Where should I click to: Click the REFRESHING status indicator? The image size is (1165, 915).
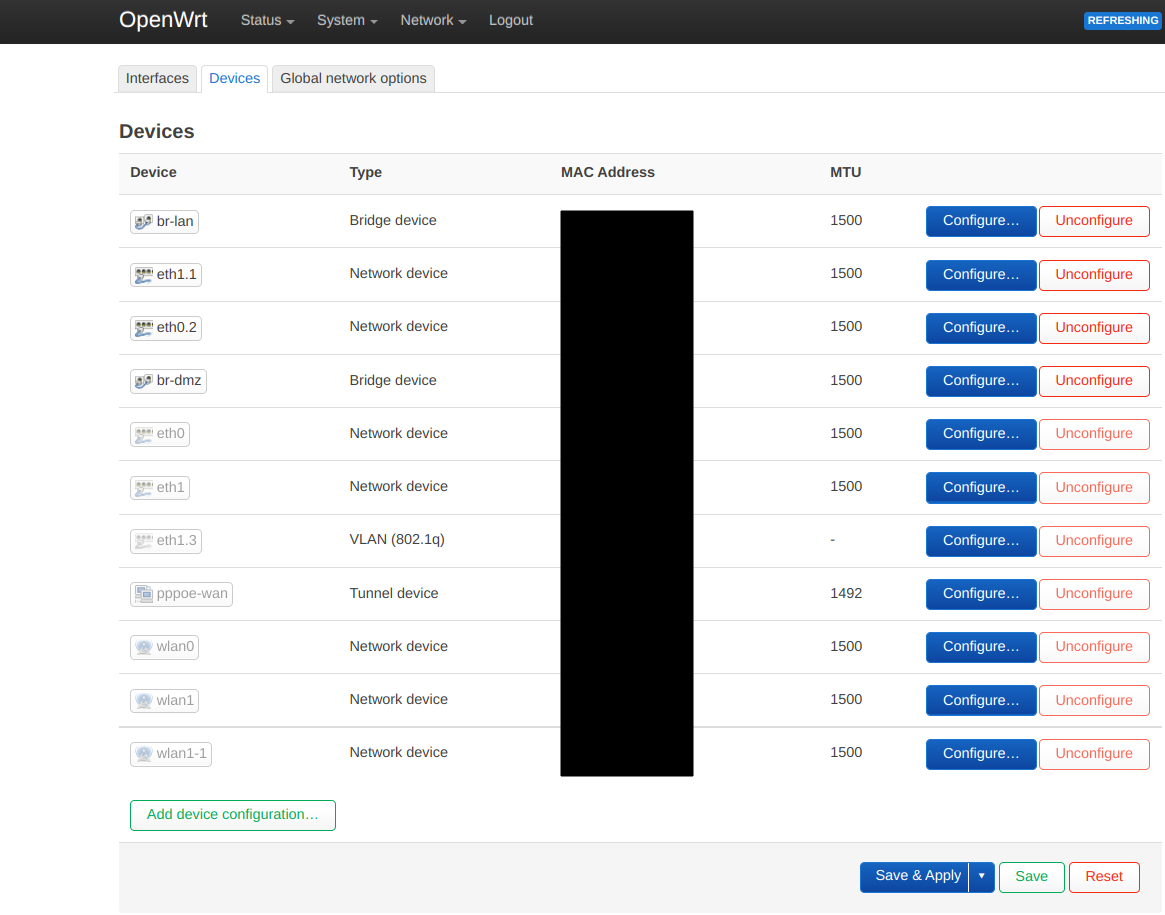click(1122, 20)
